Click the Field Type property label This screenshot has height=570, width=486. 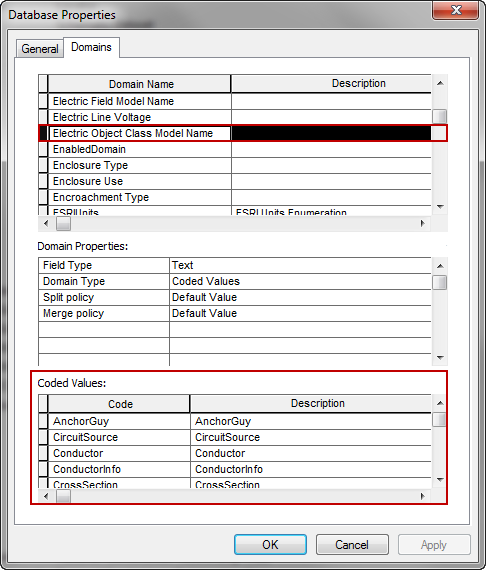tap(104, 265)
